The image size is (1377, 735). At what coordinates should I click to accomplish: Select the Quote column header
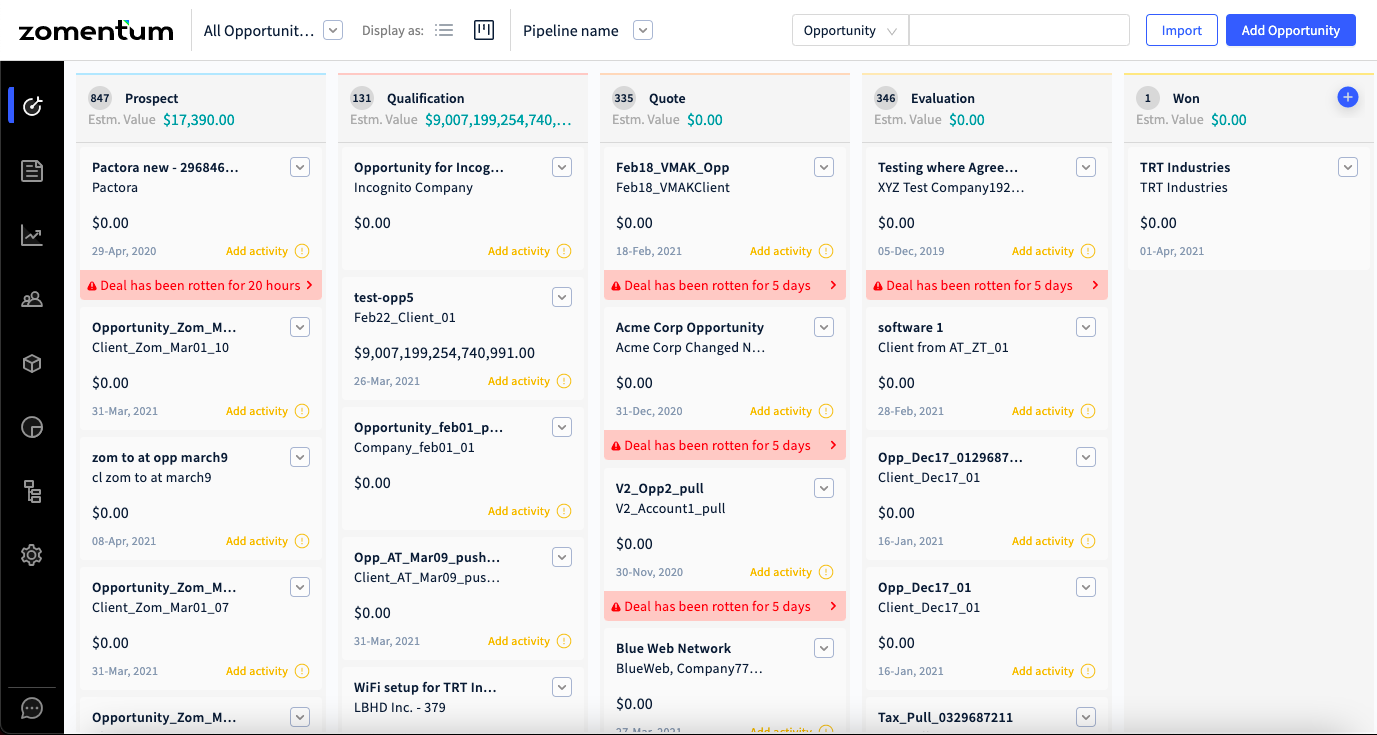725,108
